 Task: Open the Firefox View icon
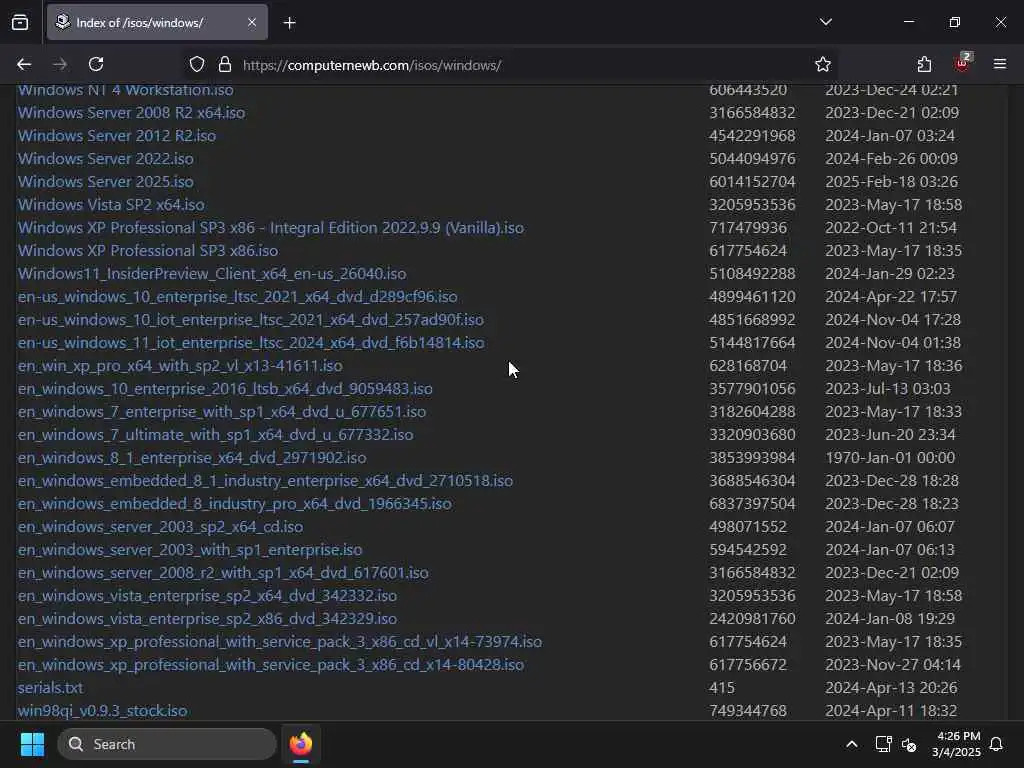pos(20,22)
